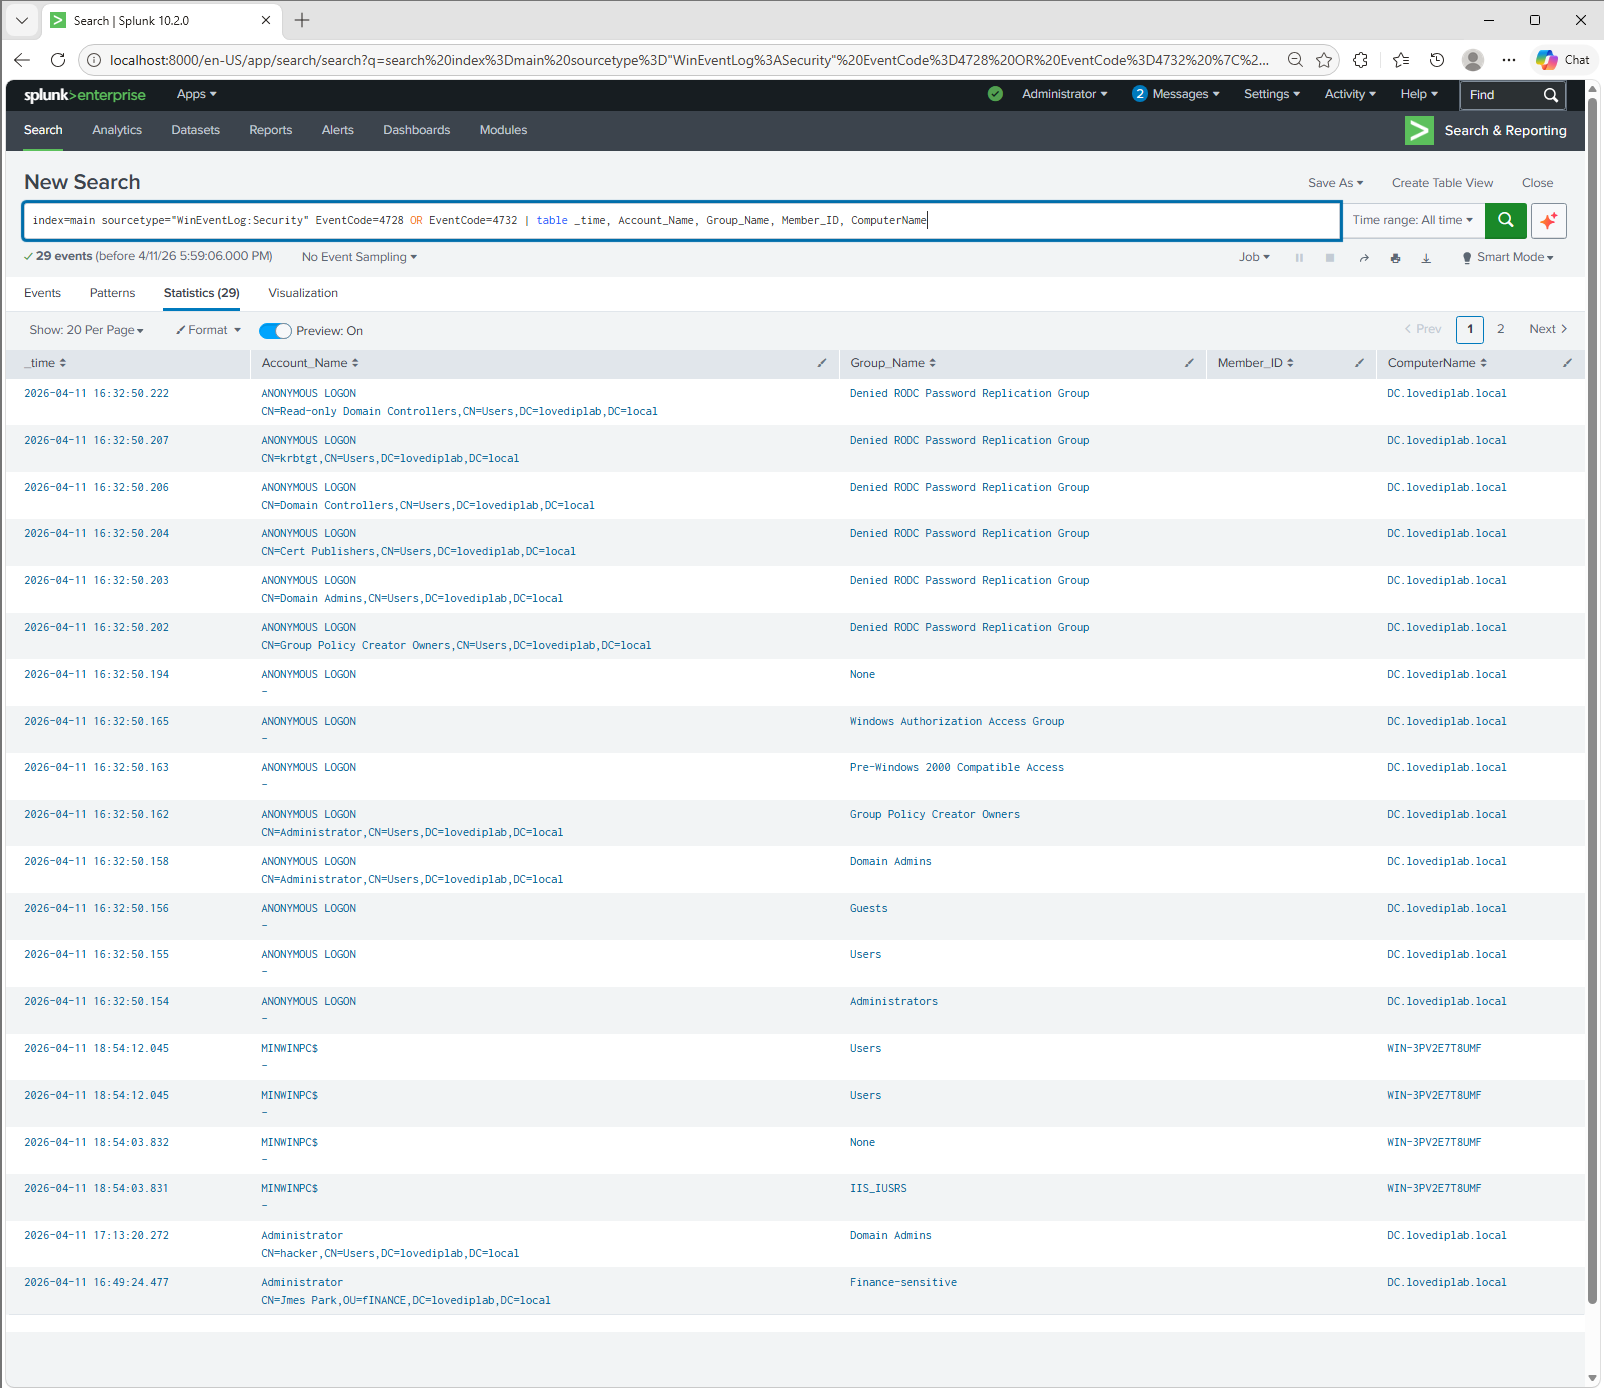Switch to the Events tab

pyautogui.click(x=42, y=293)
